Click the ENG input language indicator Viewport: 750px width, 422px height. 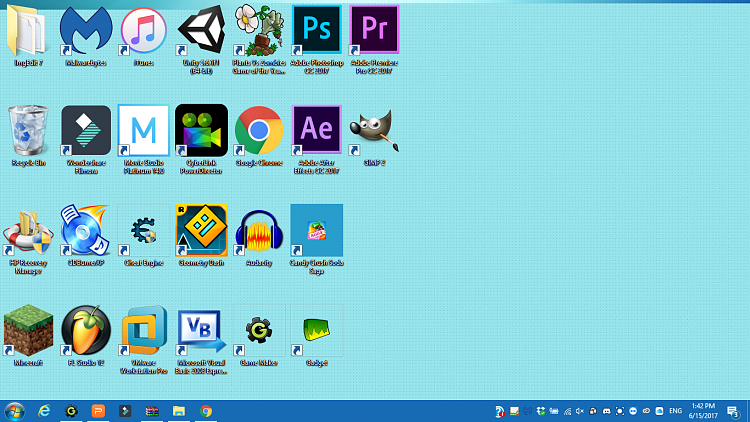coord(675,411)
